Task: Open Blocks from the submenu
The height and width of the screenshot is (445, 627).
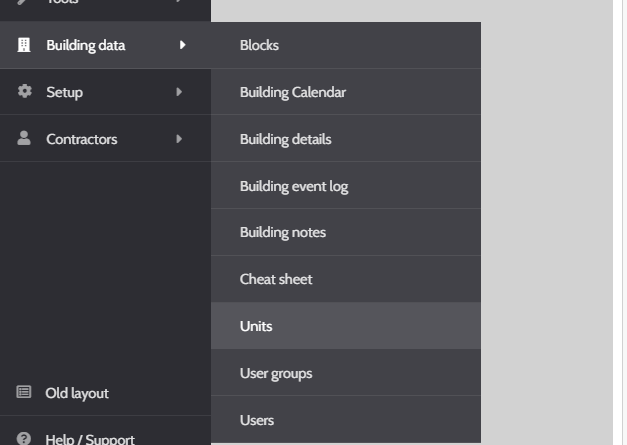Action: 259,45
